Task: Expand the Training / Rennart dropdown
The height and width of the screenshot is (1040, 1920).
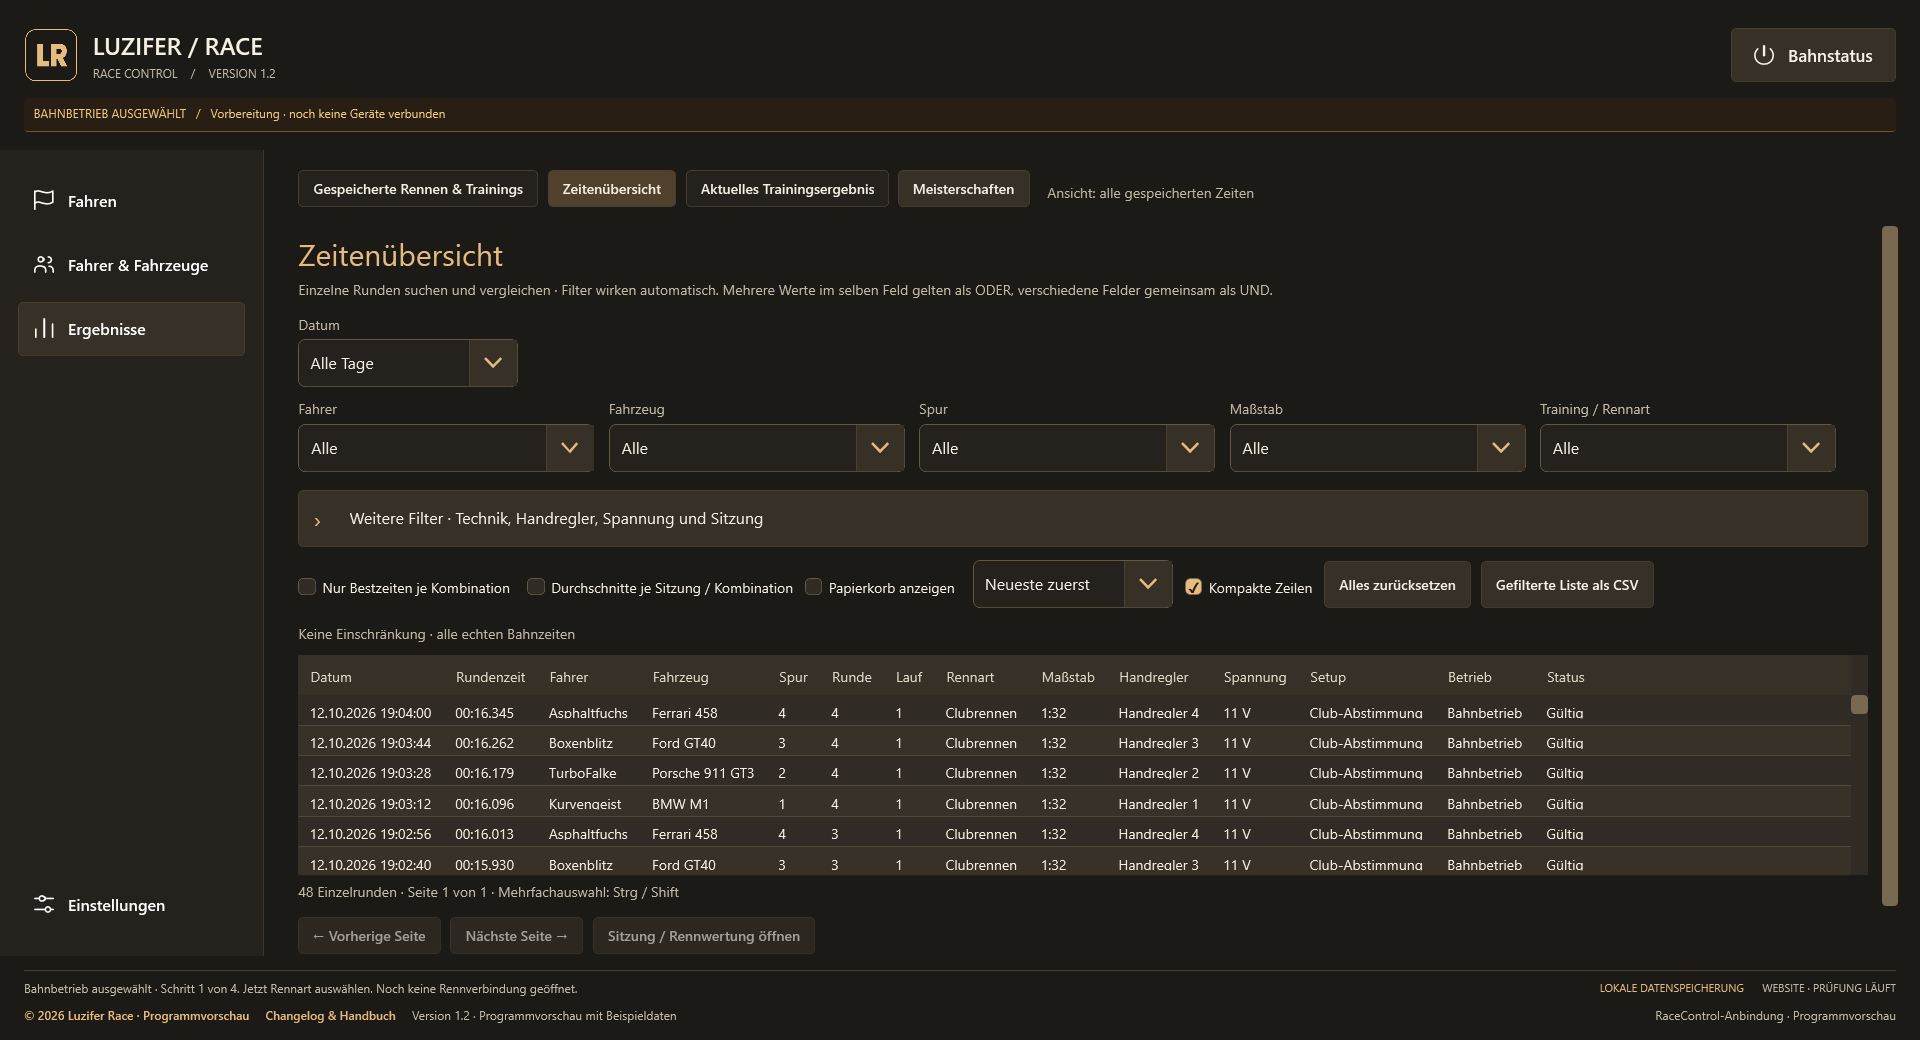Action: click(x=1687, y=448)
